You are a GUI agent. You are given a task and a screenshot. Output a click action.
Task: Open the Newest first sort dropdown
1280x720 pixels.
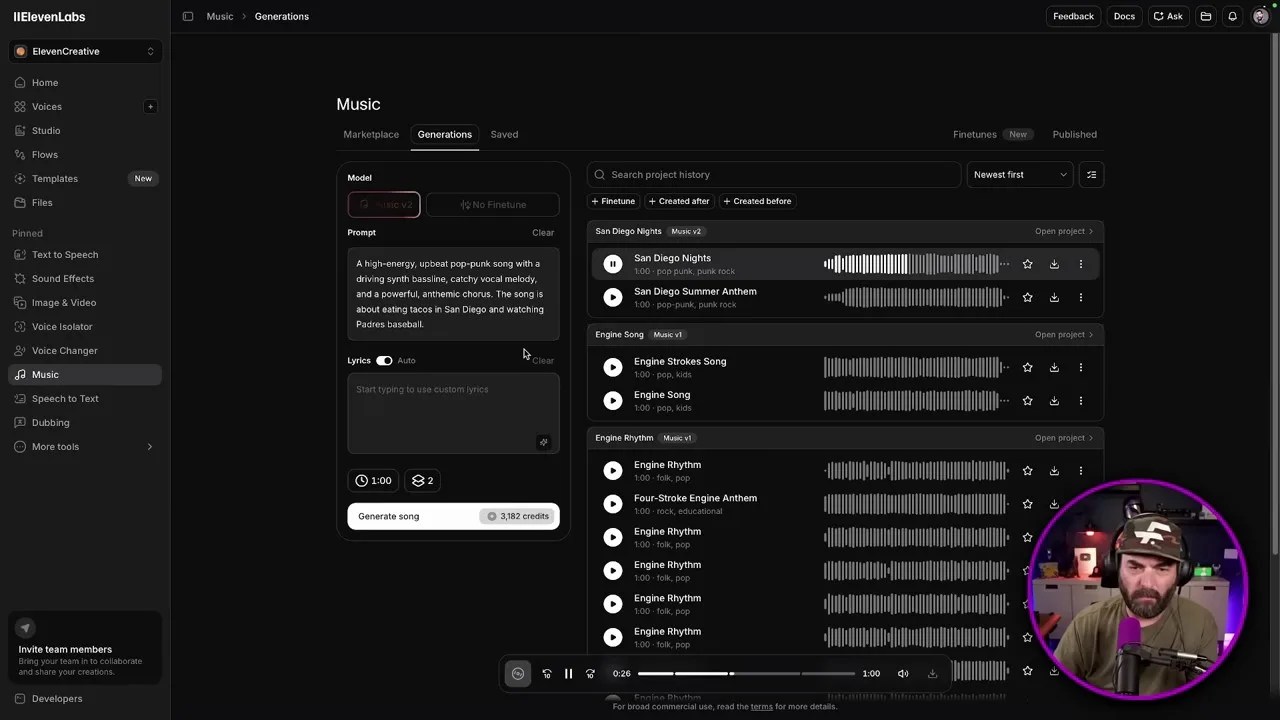click(1019, 175)
